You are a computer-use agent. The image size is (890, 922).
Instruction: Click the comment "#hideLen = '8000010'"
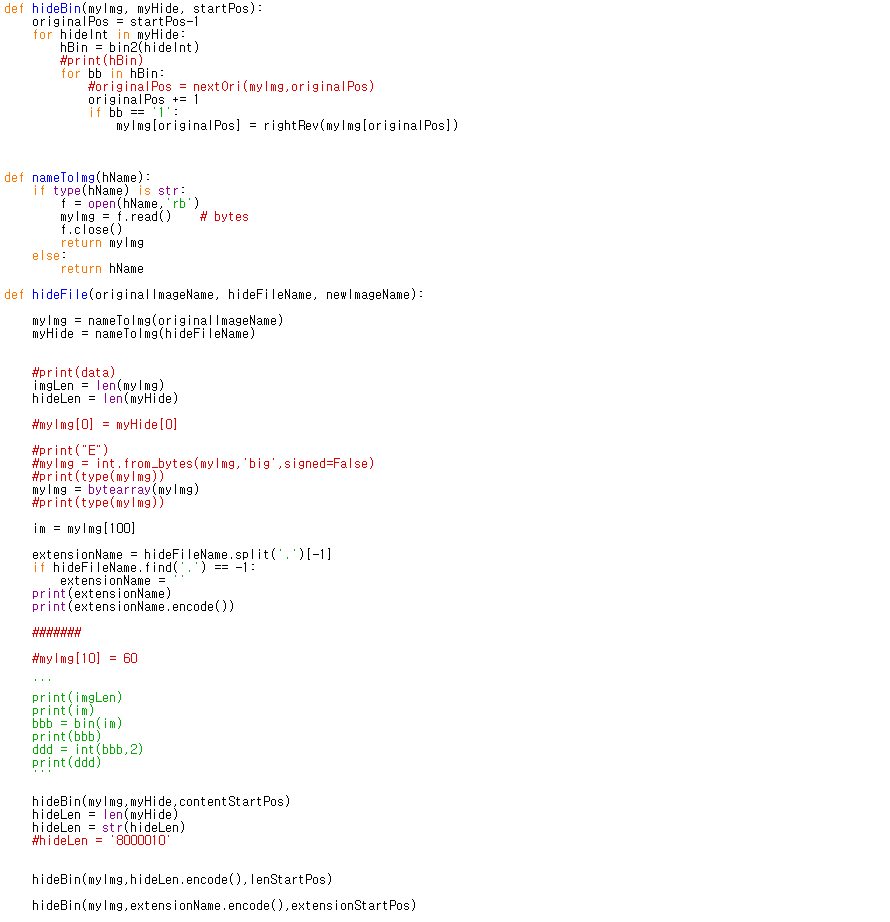[102, 840]
